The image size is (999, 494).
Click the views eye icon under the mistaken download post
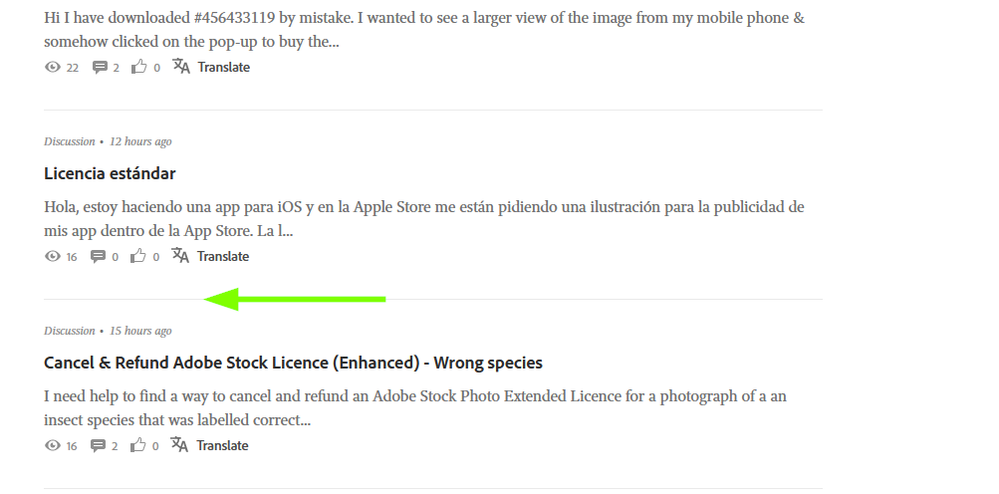pyautogui.click(x=53, y=68)
